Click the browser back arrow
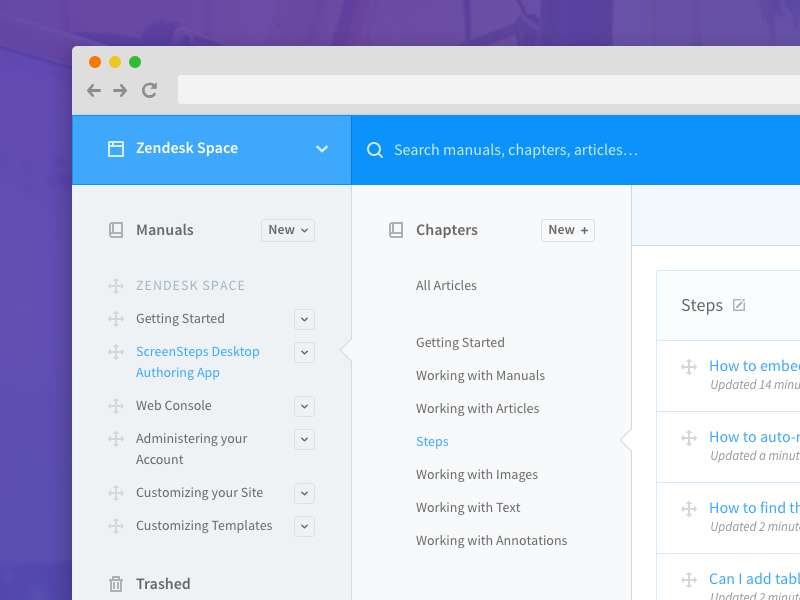Image resolution: width=800 pixels, height=600 pixels. coord(94,91)
